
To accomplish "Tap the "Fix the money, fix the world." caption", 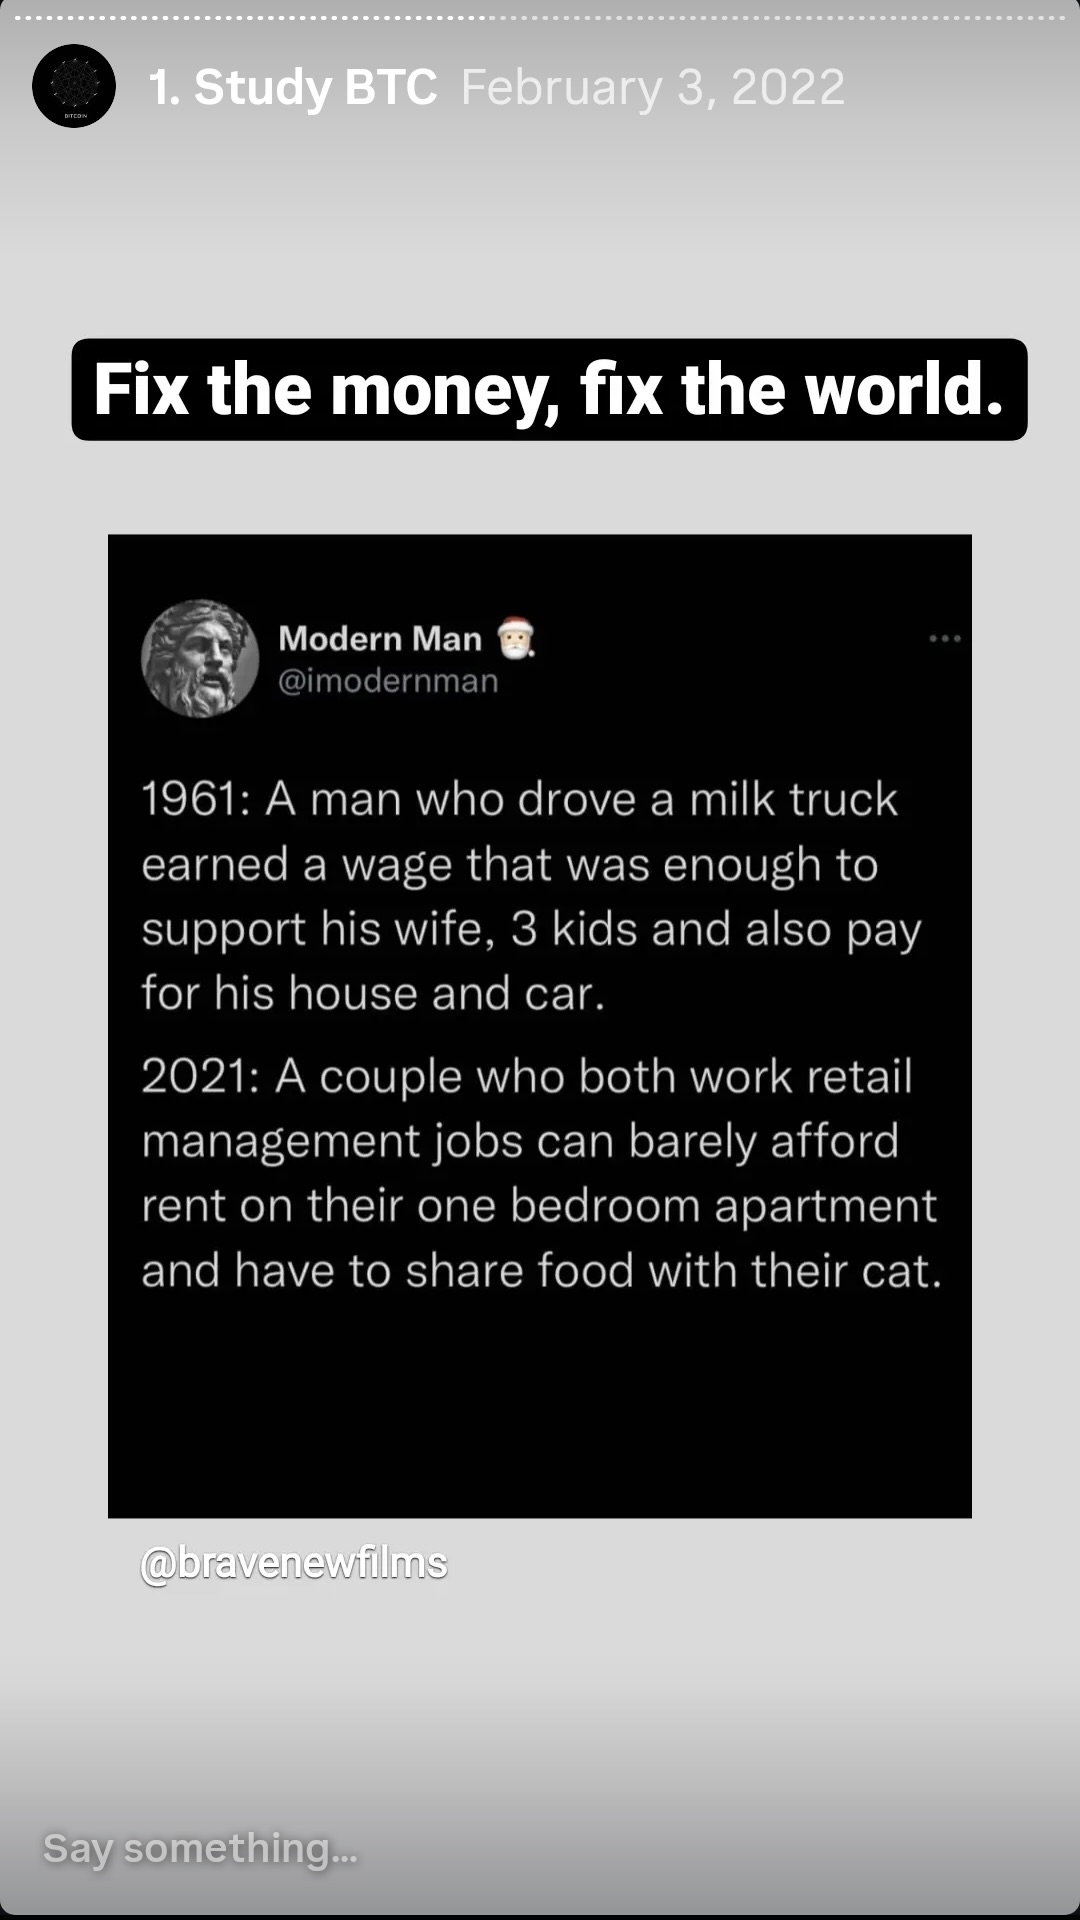I will pyautogui.click(x=549, y=389).
